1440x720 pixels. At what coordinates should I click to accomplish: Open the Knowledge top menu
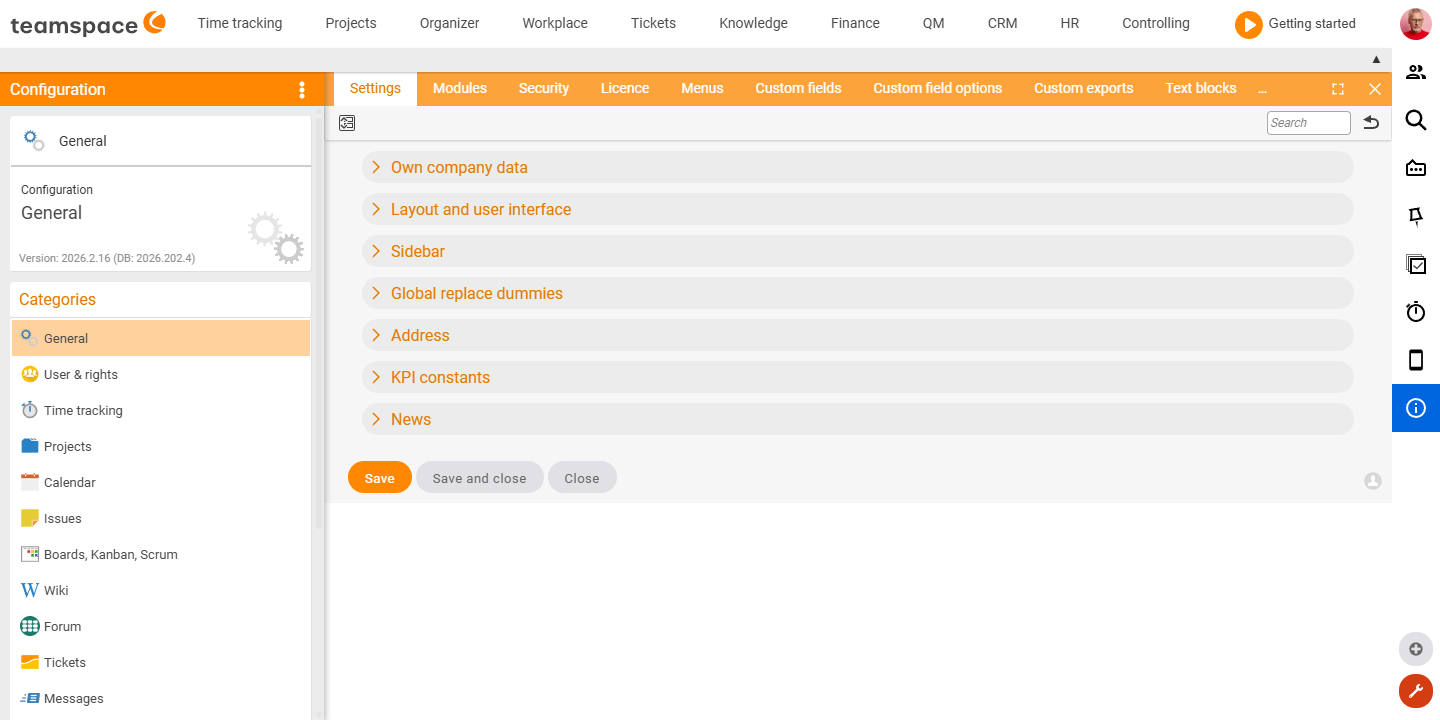coord(753,23)
